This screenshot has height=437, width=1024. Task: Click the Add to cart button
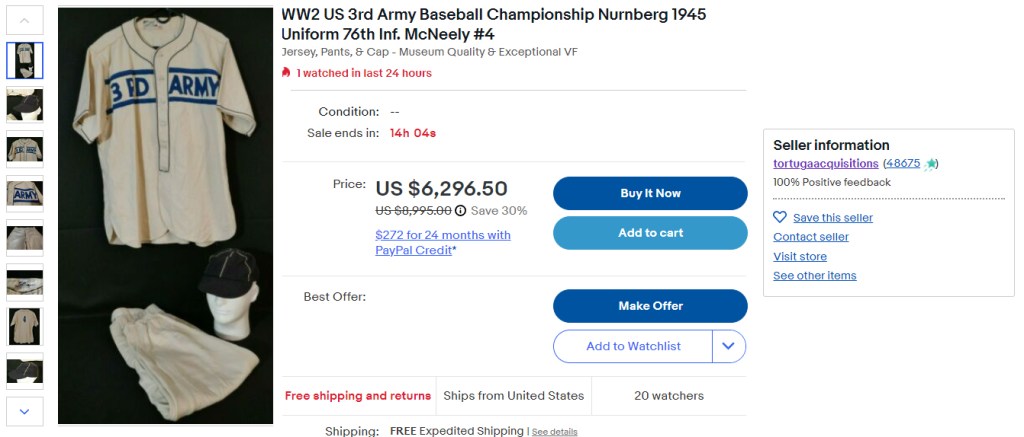click(x=650, y=233)
